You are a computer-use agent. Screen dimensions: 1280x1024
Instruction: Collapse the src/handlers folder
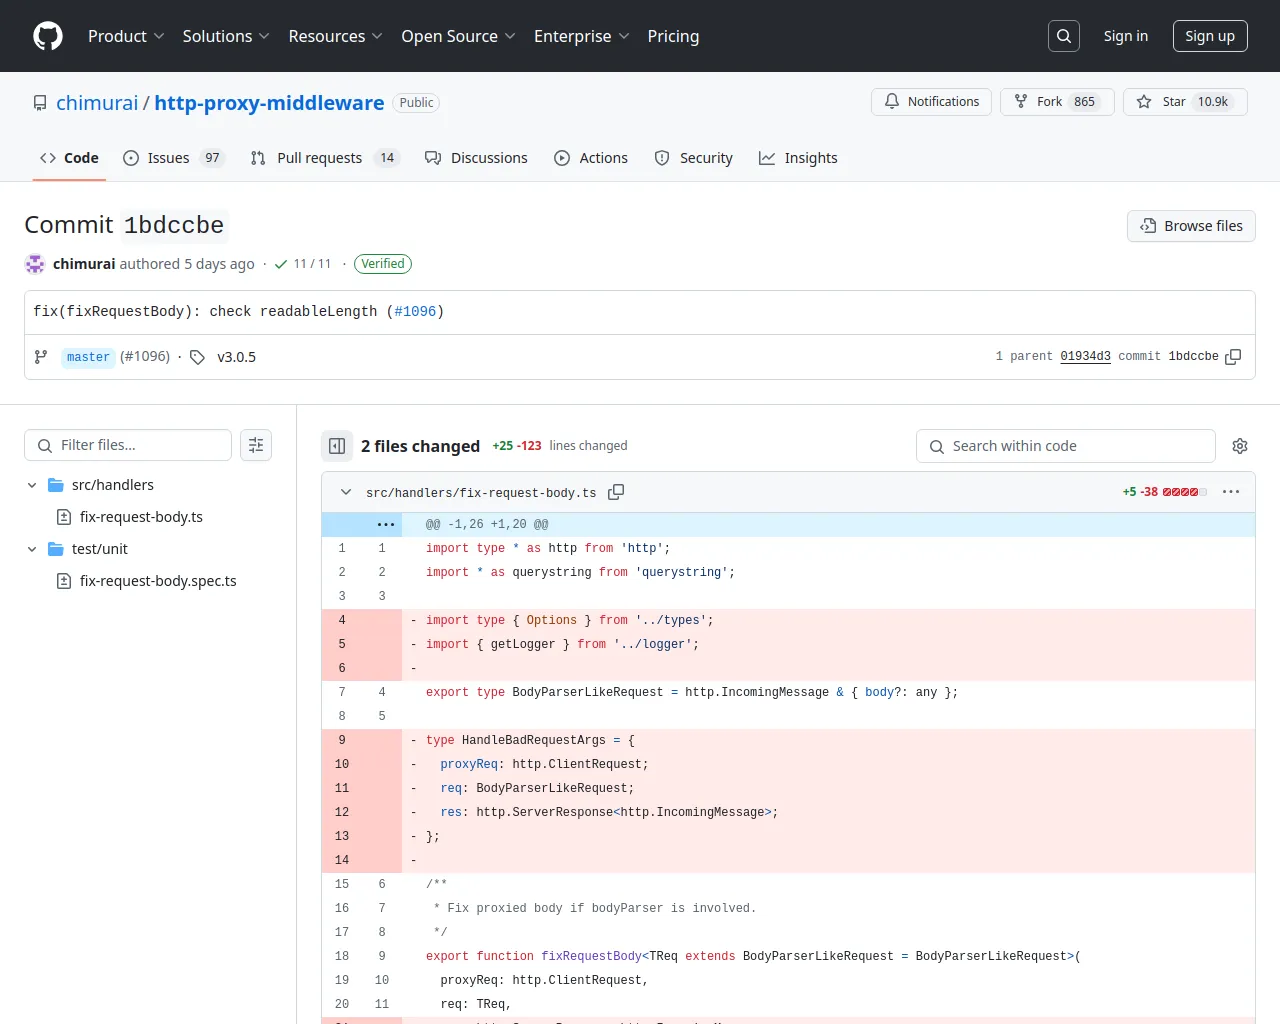(32, 485)
